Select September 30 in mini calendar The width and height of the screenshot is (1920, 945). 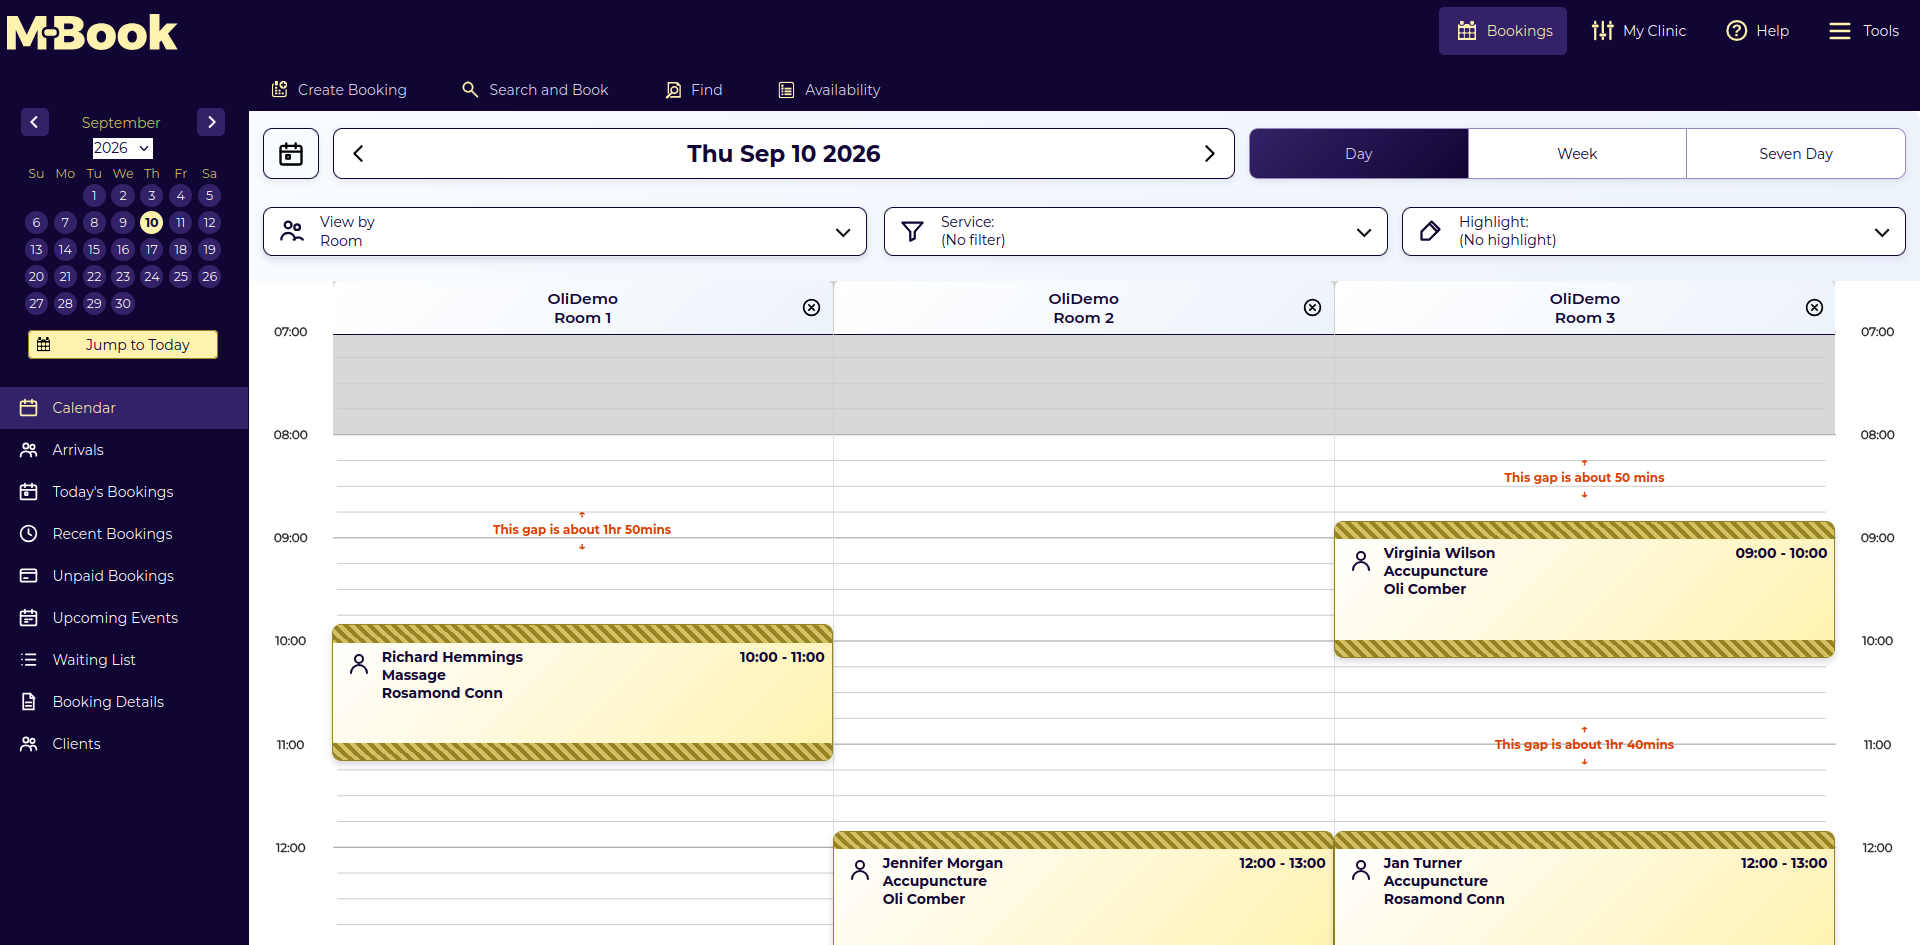[x=123, y=304]
